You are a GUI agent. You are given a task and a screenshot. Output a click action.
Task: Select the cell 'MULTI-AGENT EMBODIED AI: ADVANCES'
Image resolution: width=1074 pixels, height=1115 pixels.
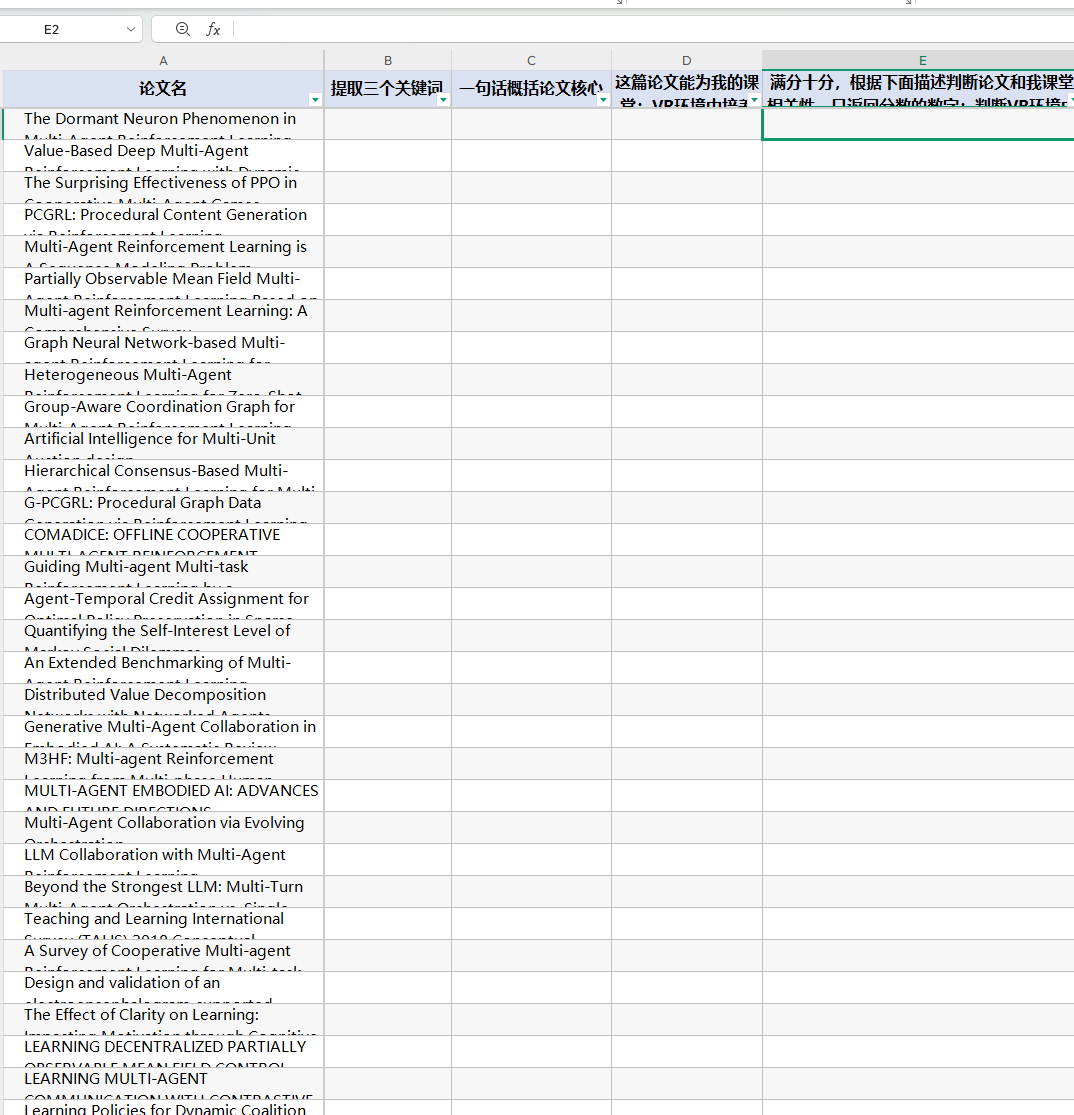163,796
